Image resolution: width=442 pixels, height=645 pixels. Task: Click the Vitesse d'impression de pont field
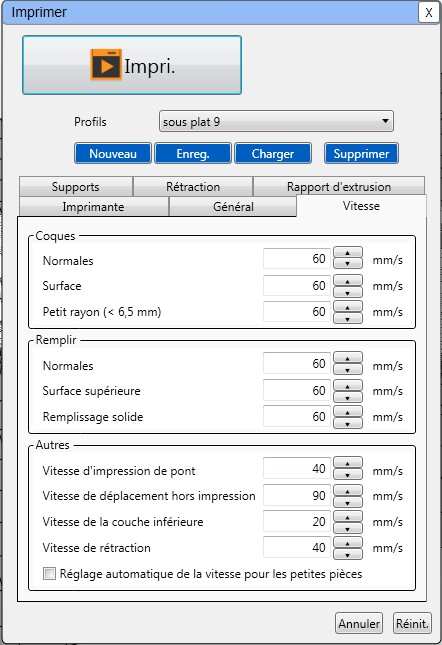coord(297,468)
